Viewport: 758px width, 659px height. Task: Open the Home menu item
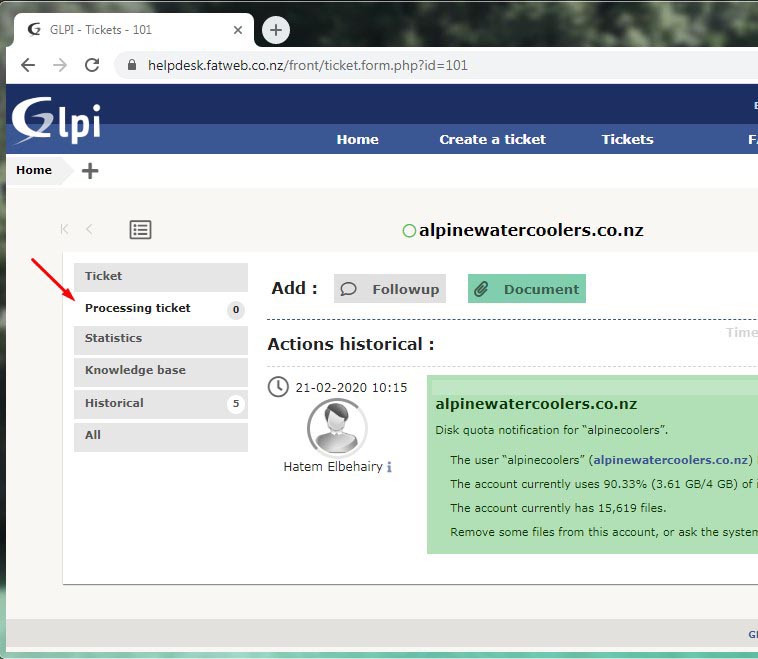[357, 139]
